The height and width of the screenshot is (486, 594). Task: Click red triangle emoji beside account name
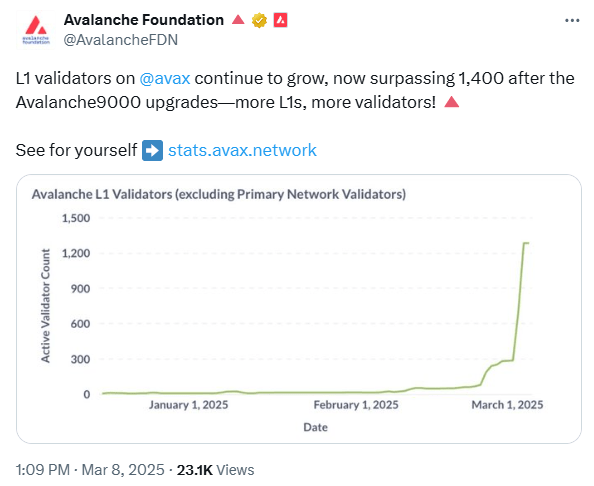tap(238, 19)
